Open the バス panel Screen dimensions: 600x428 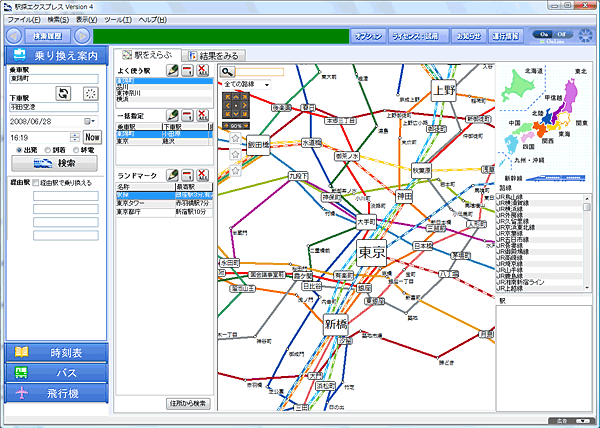click(56, 373)
